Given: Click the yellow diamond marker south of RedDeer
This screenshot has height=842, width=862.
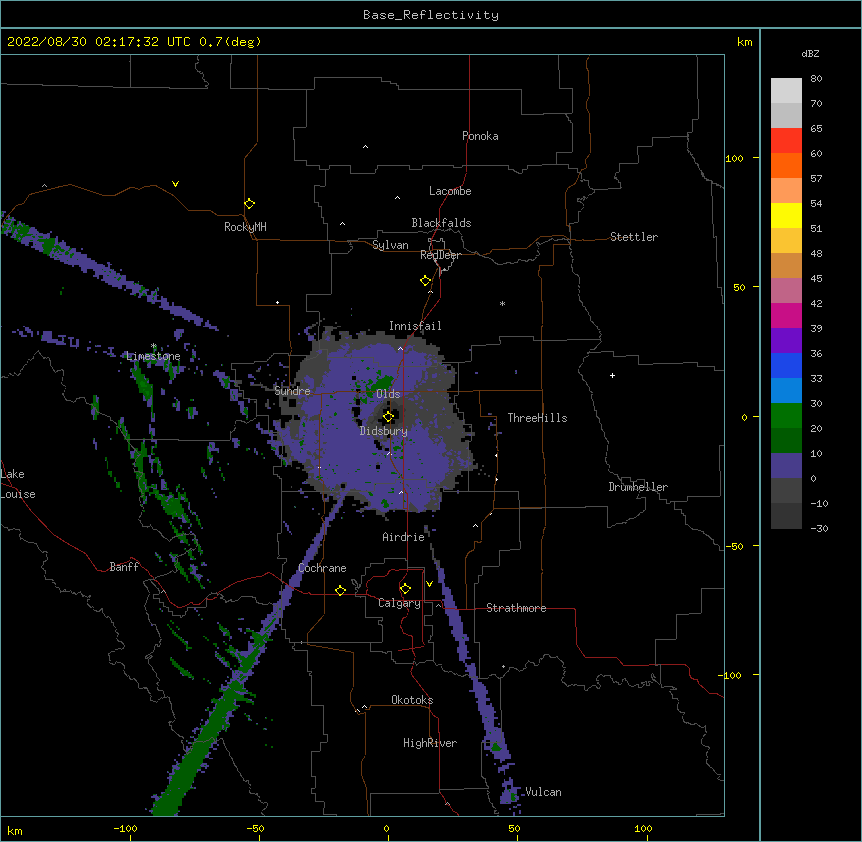Looking at the screenshot, I should point(426,281).
